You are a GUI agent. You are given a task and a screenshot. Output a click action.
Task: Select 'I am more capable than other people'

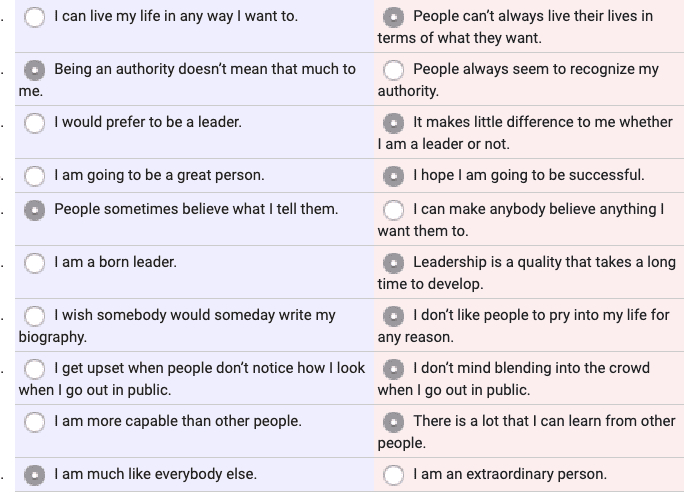point(35,422)
